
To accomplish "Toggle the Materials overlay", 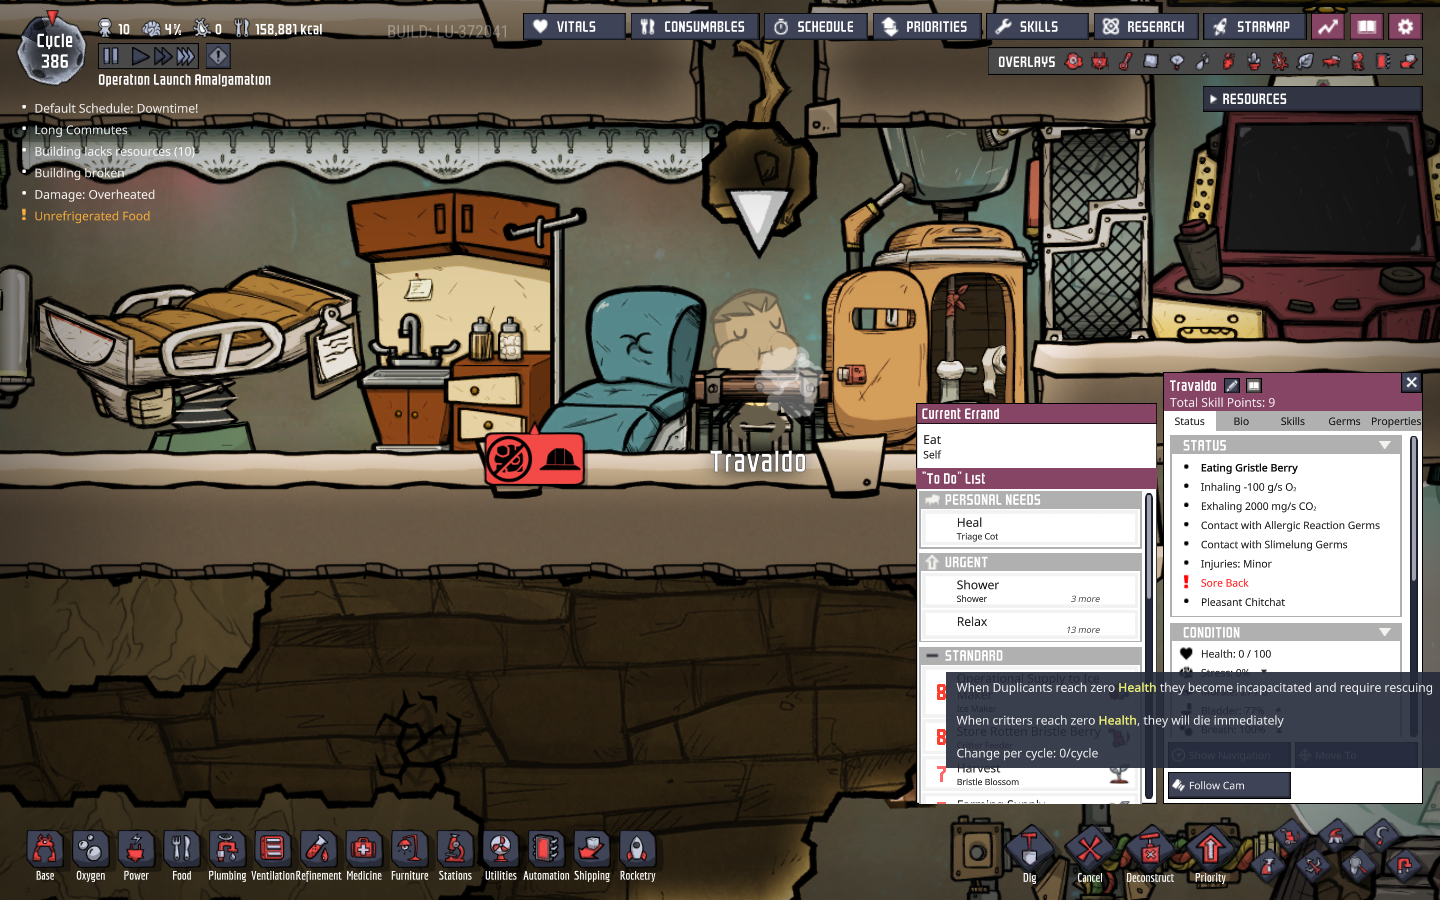I will tap(1151, 62).
